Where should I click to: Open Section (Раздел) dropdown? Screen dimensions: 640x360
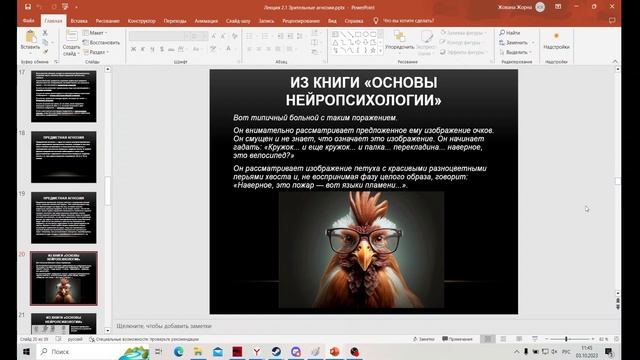96,52
